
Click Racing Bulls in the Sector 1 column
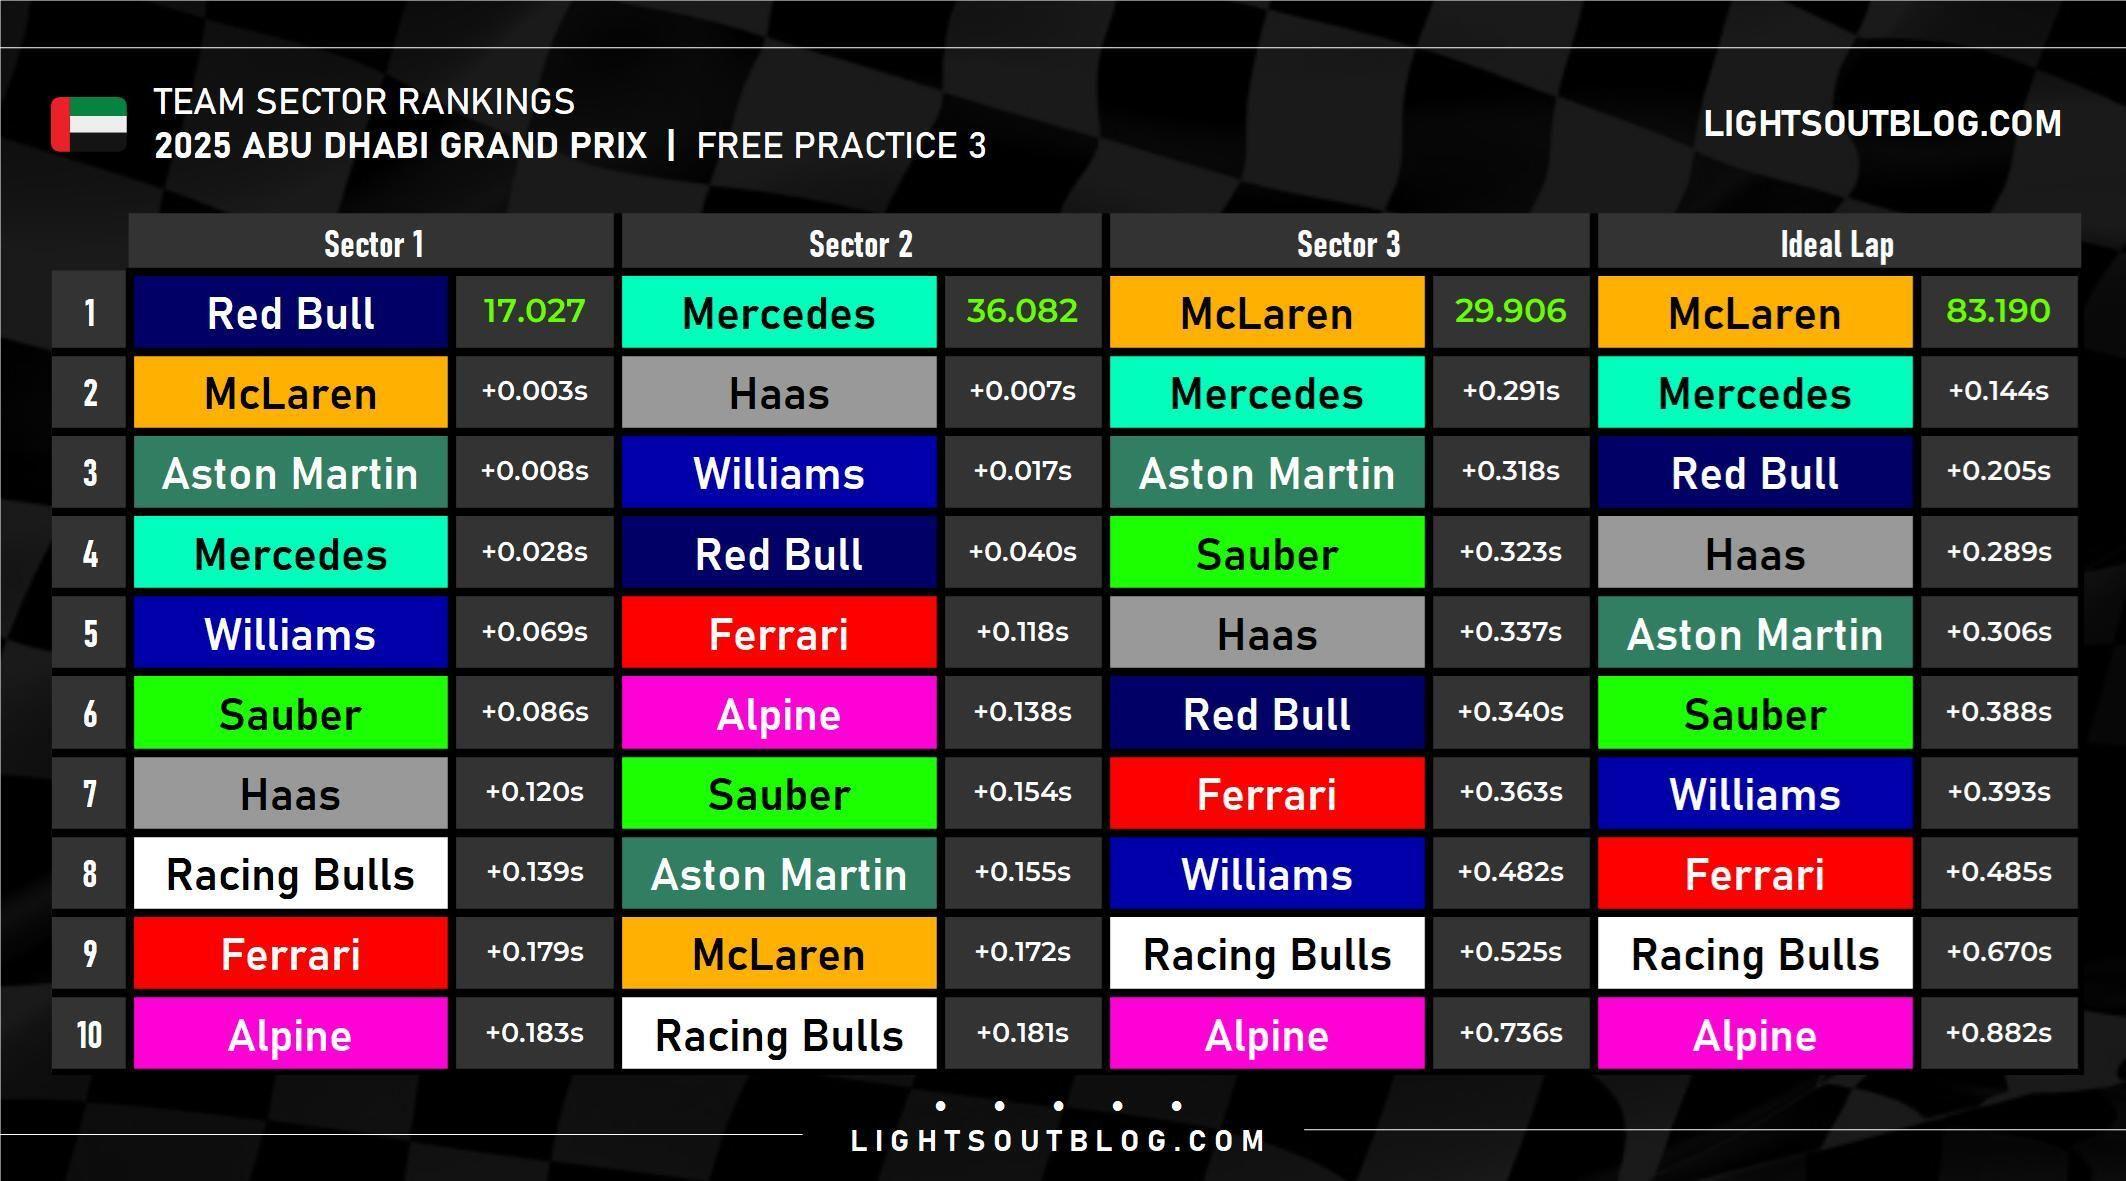point(290,874)
